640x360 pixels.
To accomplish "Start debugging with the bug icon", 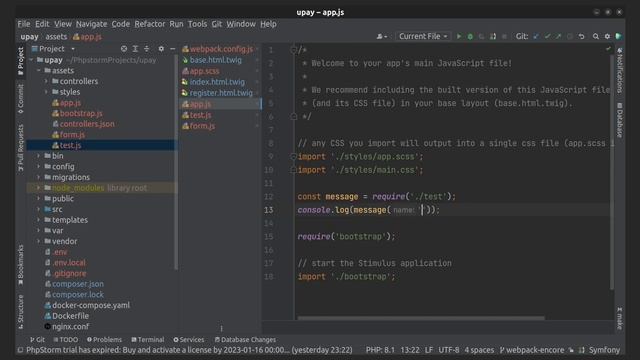I will [470, 36].
